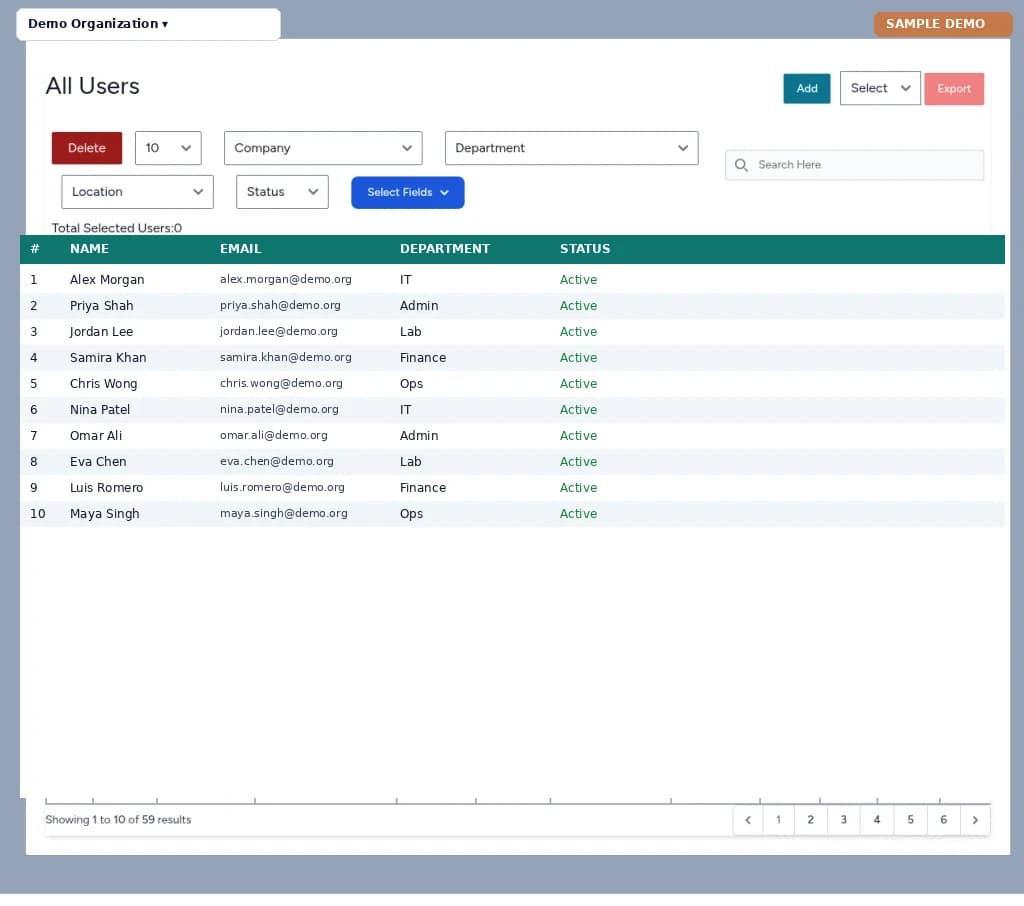Sort by the NAME column header

89,249
